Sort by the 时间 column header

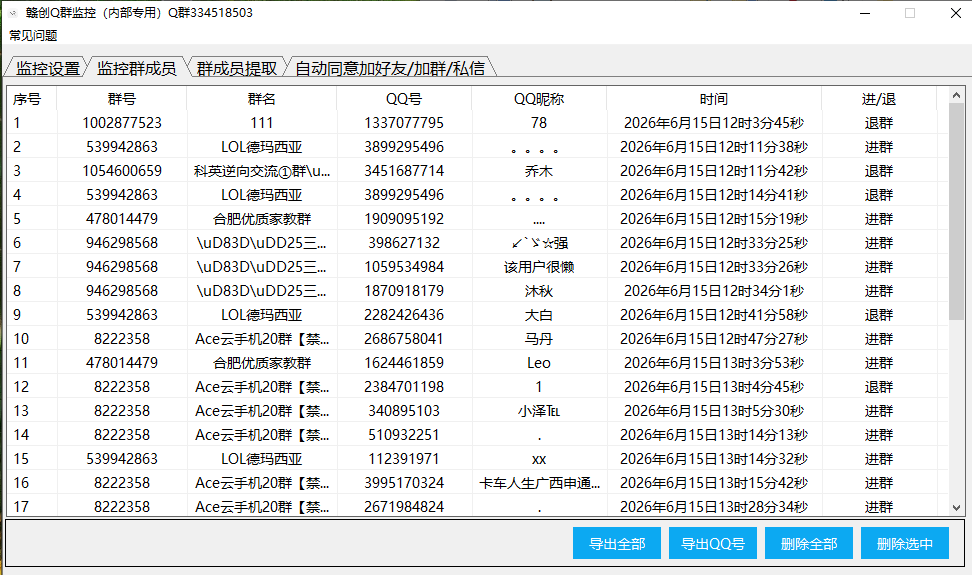[x=714, y=99]
